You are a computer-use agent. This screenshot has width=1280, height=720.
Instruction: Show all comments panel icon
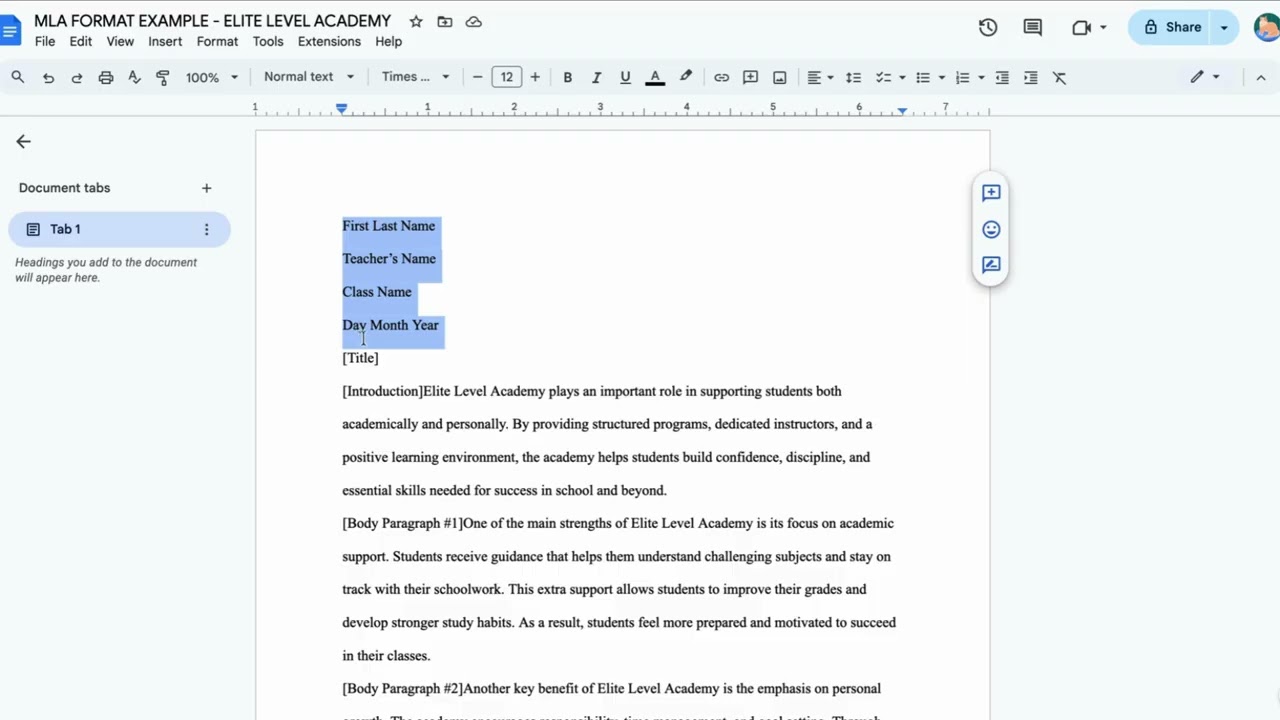[1033, 27]
